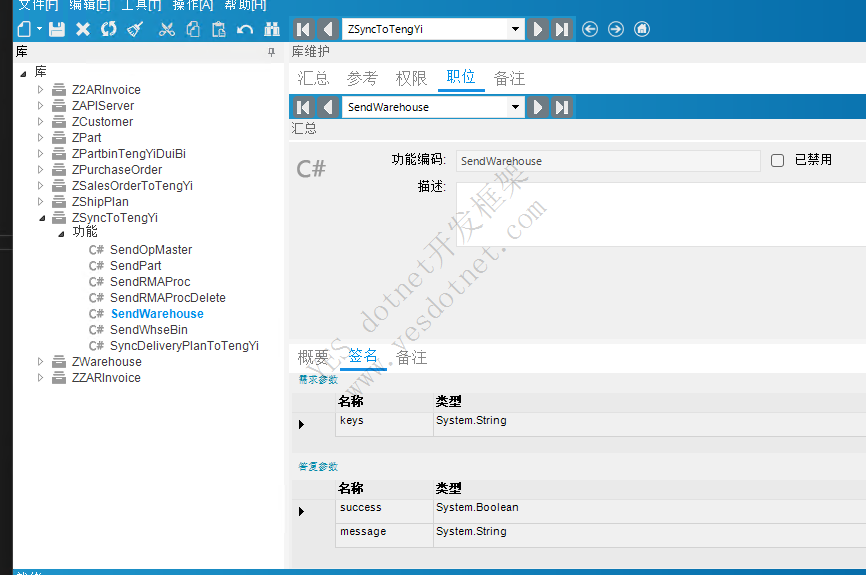Viewport: 866px width, 575px height.
Task: Click the Refresh toolbar icon
Action: [x=108, y=29]
